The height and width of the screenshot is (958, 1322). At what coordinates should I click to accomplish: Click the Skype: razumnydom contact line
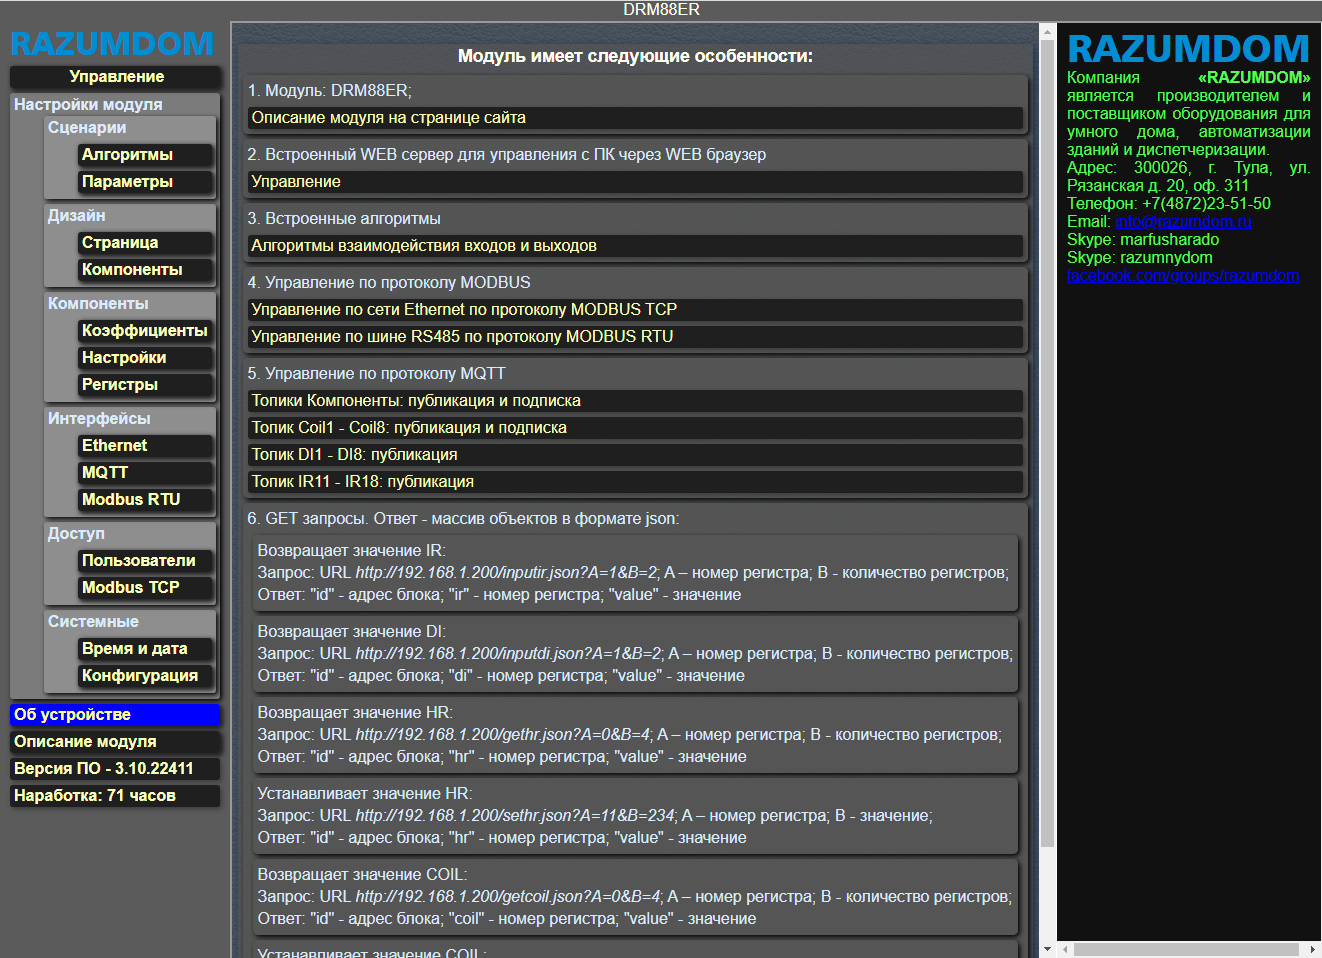pyautogui.click(x=1140, y=258)
